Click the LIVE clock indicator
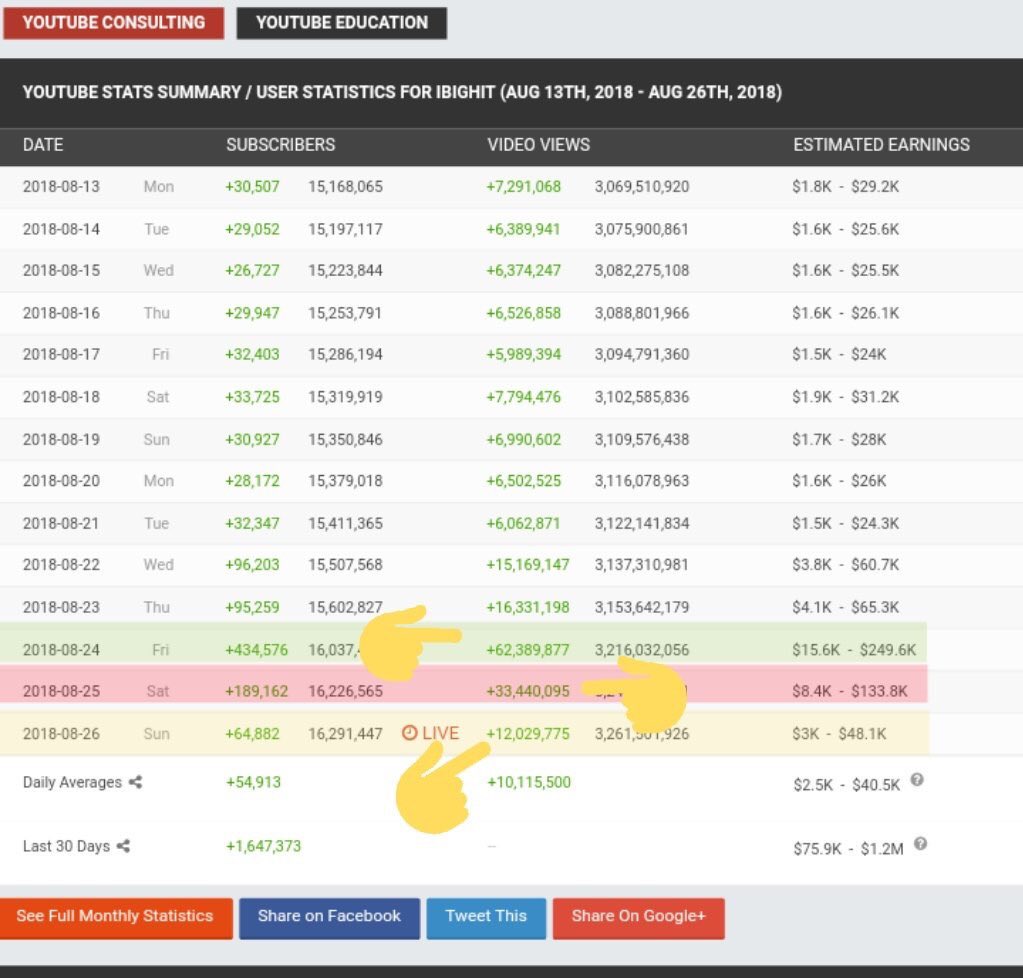 click(x=430, y=733)
